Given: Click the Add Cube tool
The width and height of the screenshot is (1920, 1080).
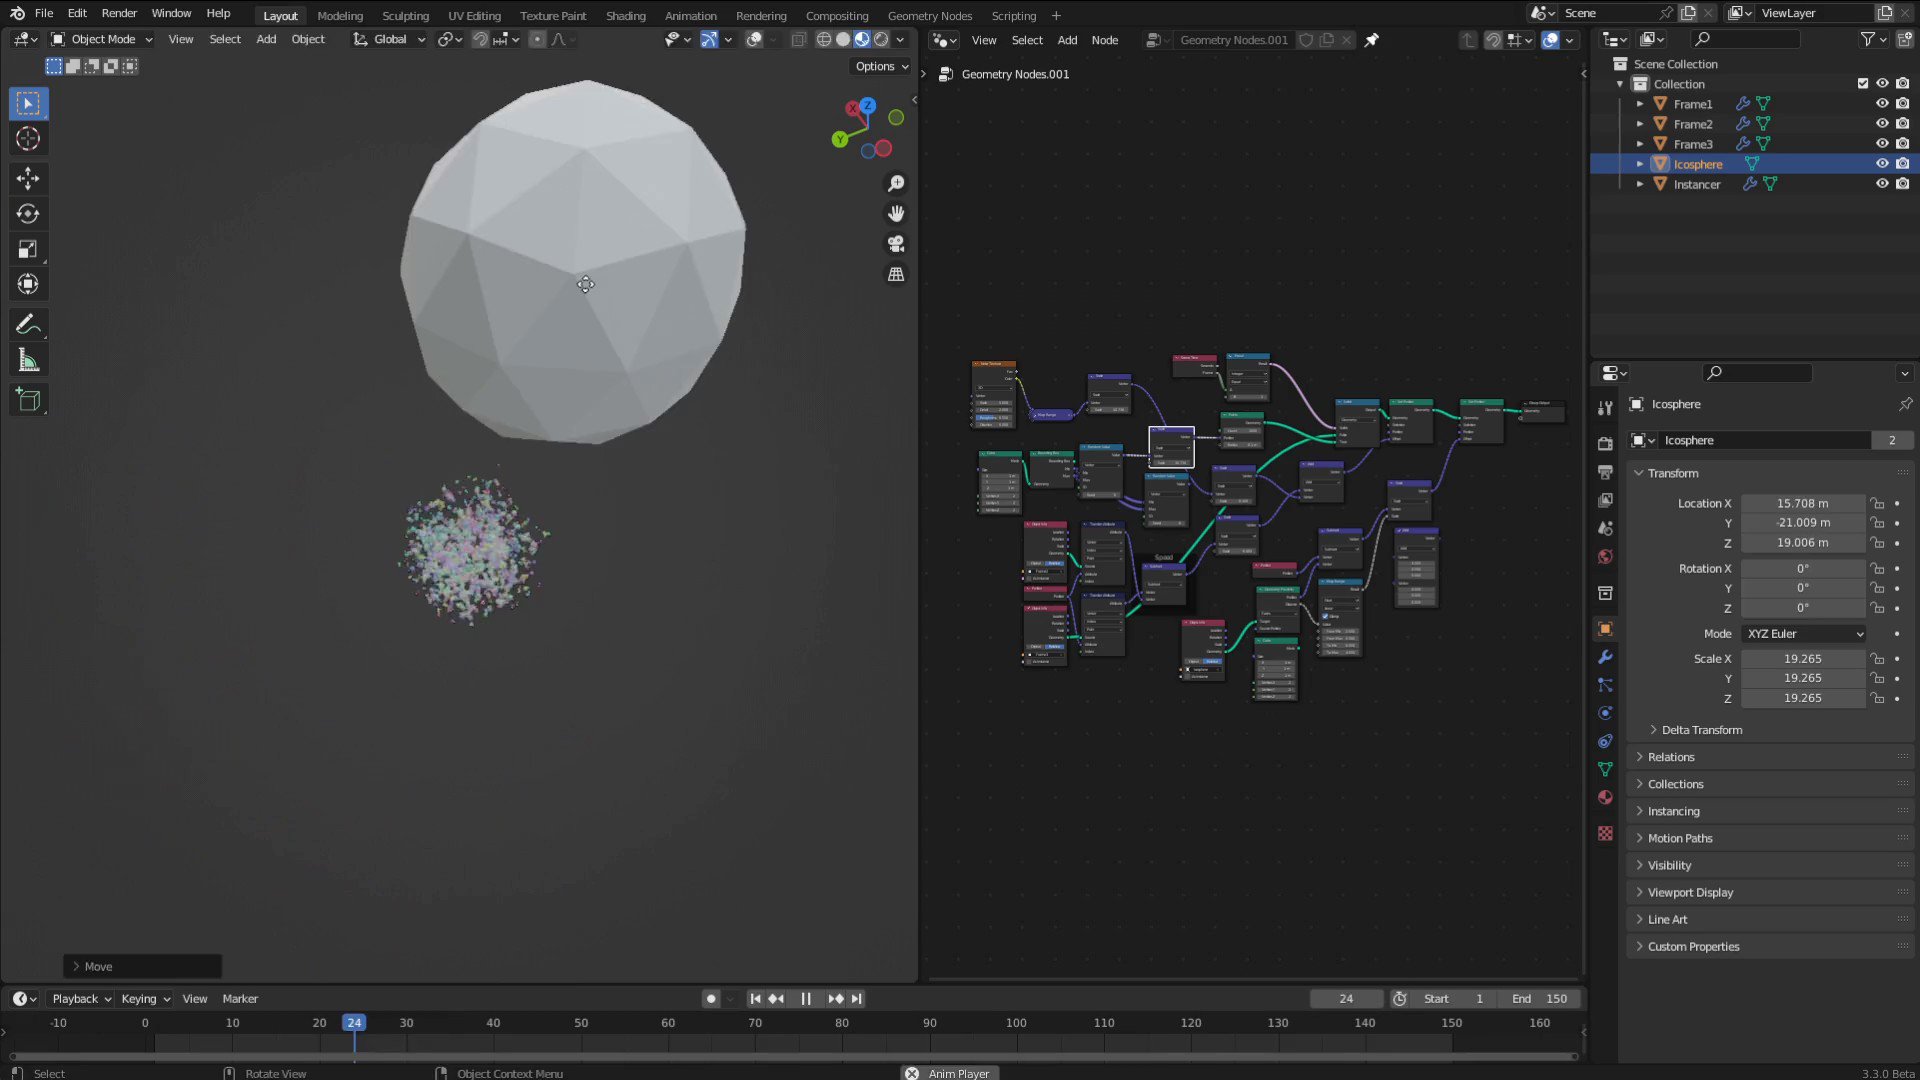Looking at the screenshot, I should (x=28, y=400).
